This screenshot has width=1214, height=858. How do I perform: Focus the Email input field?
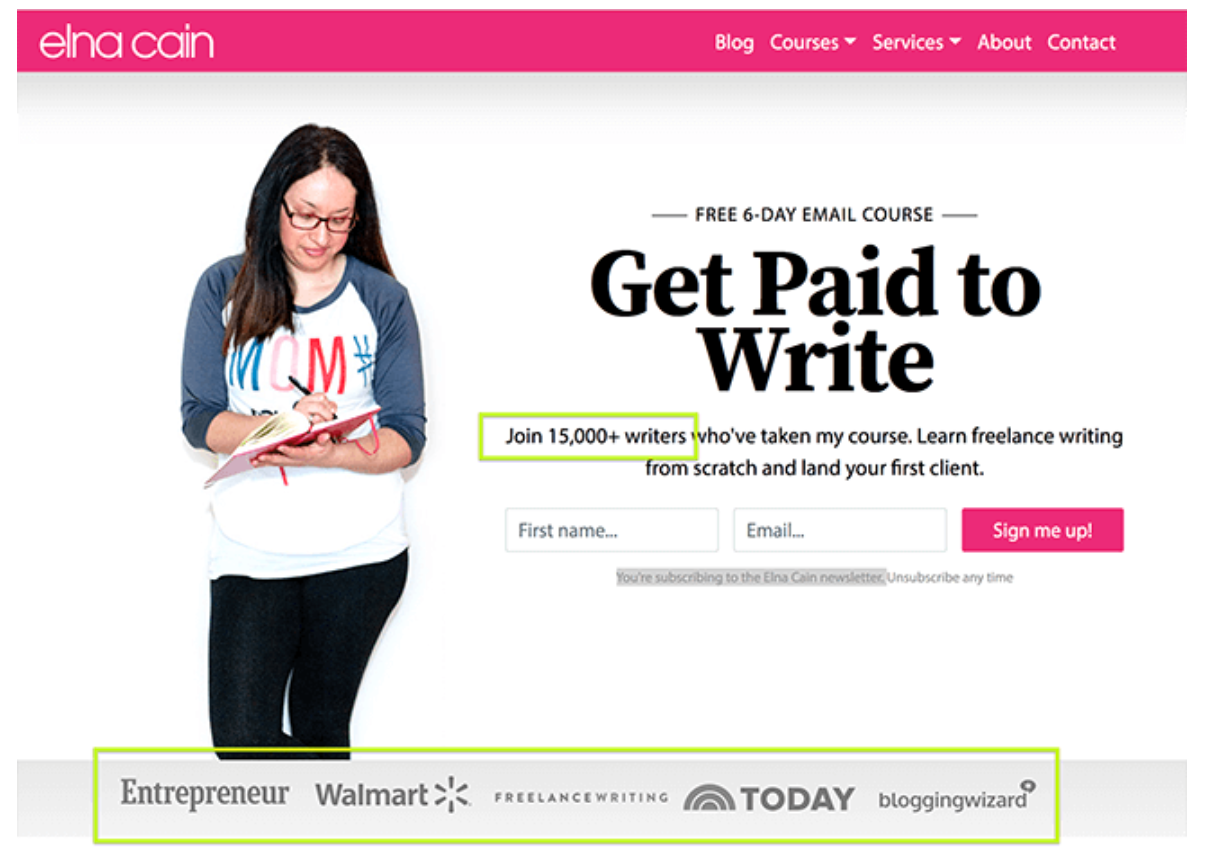840,530
